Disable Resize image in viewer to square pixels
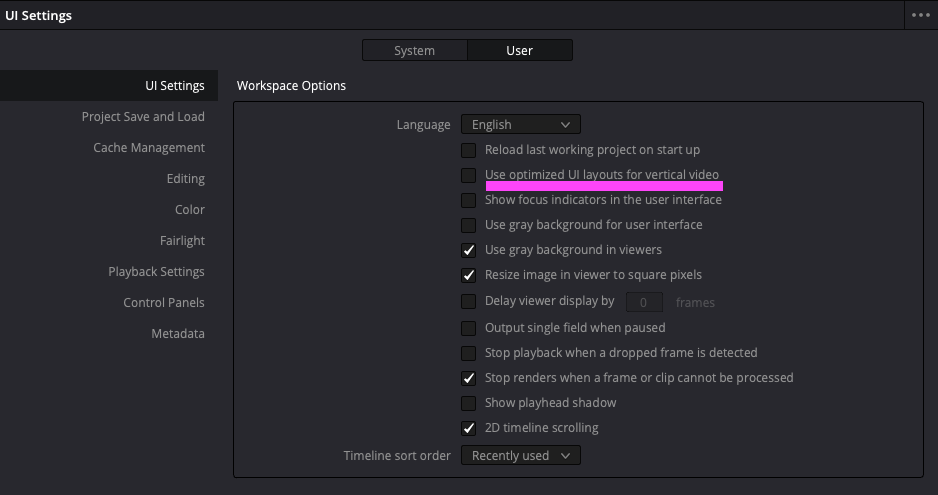The height and width of the screenshot is (495, 938). (x=468, y=275)
